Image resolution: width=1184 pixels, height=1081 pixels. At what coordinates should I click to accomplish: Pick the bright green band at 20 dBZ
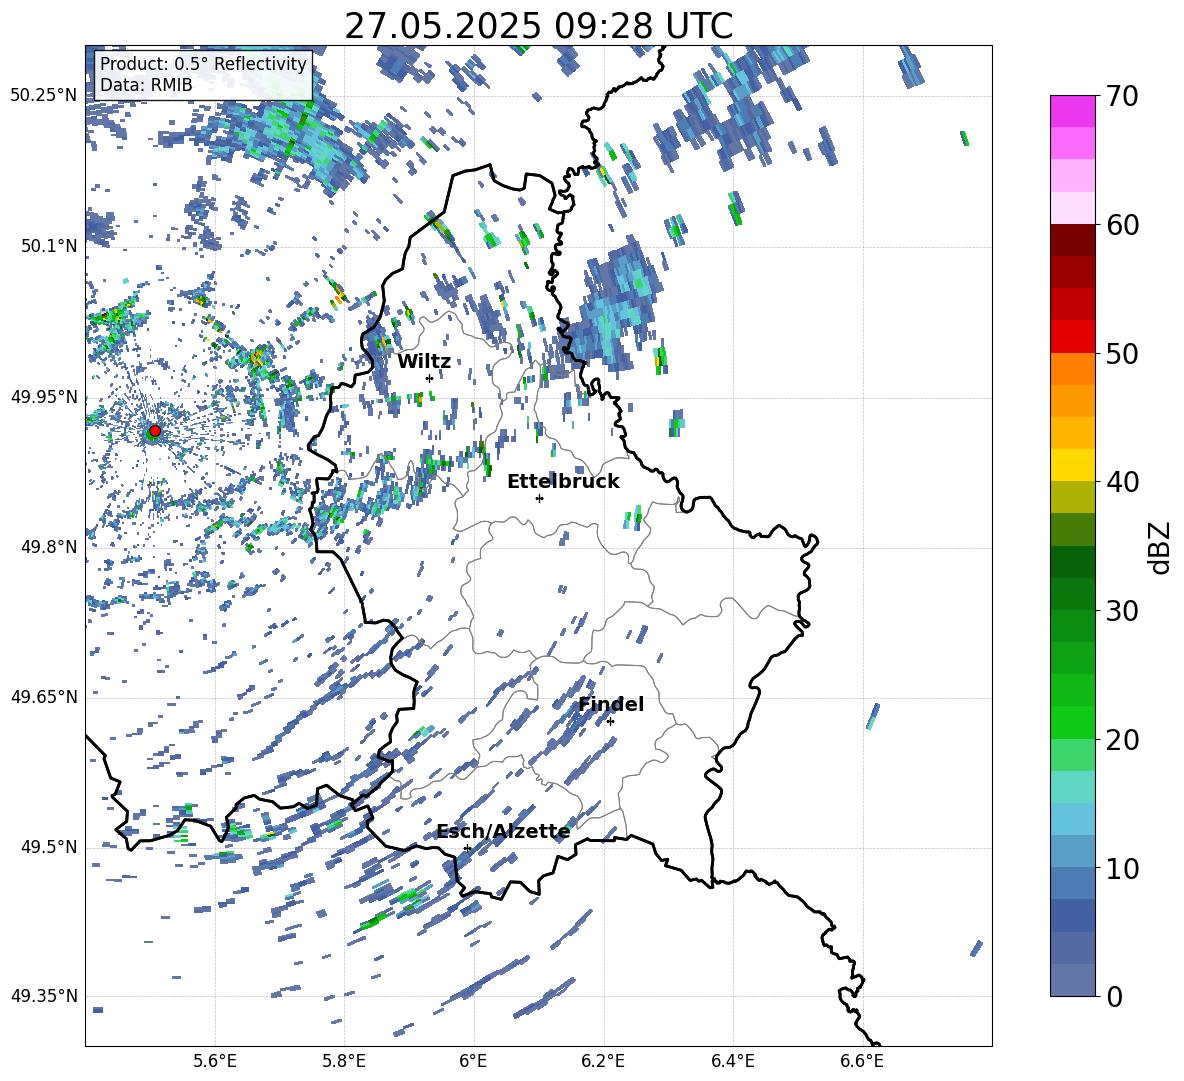pos(1073,722)
